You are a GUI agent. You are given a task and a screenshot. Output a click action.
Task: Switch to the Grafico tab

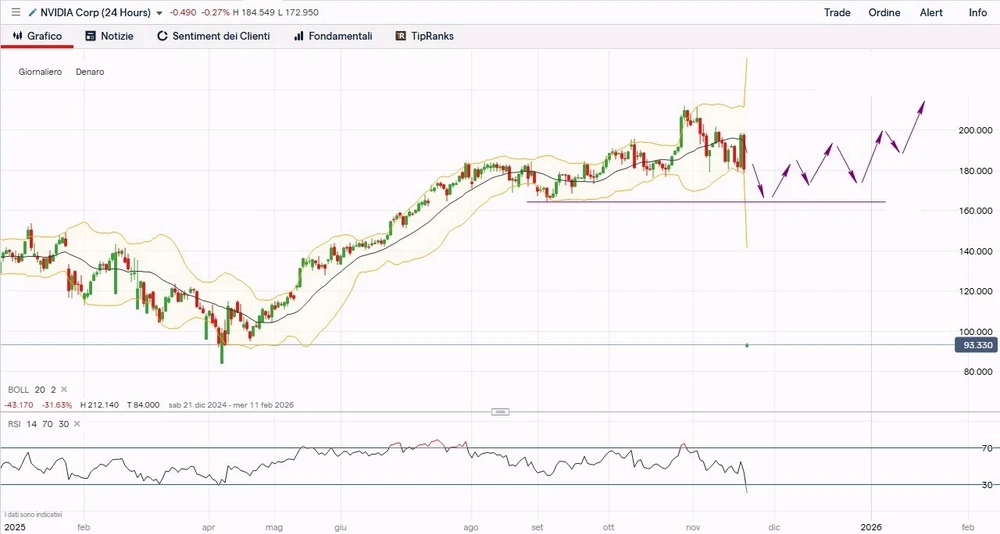(x=37, y=36)
